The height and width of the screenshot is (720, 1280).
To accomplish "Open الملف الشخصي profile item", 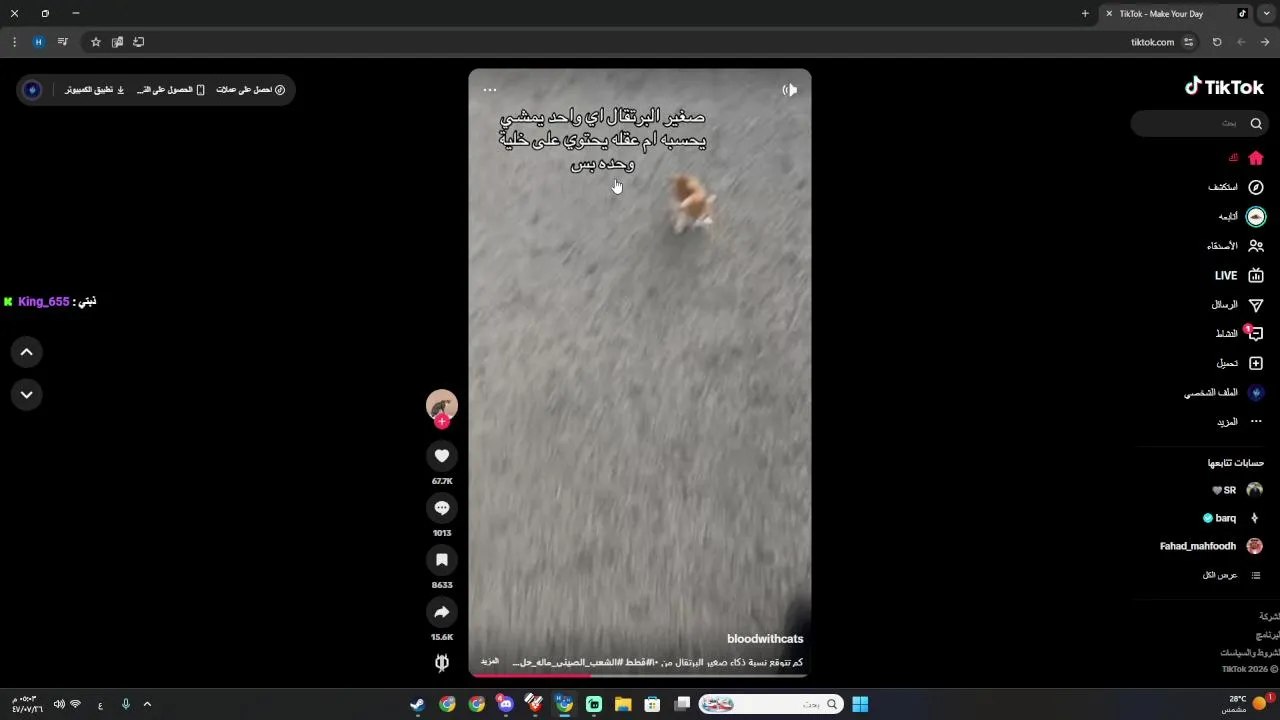I will (x=1225, y=393).
